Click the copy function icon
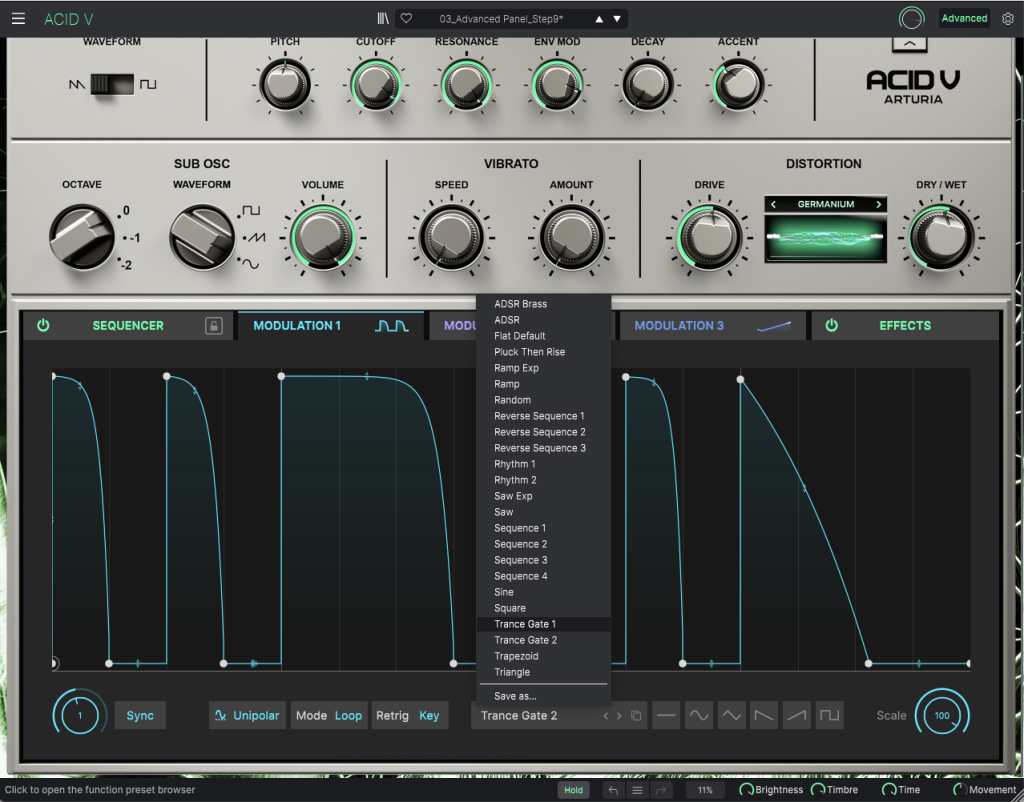Viewport: 1024px width, 802px height. pyautogui.click(x=636, y=716)
